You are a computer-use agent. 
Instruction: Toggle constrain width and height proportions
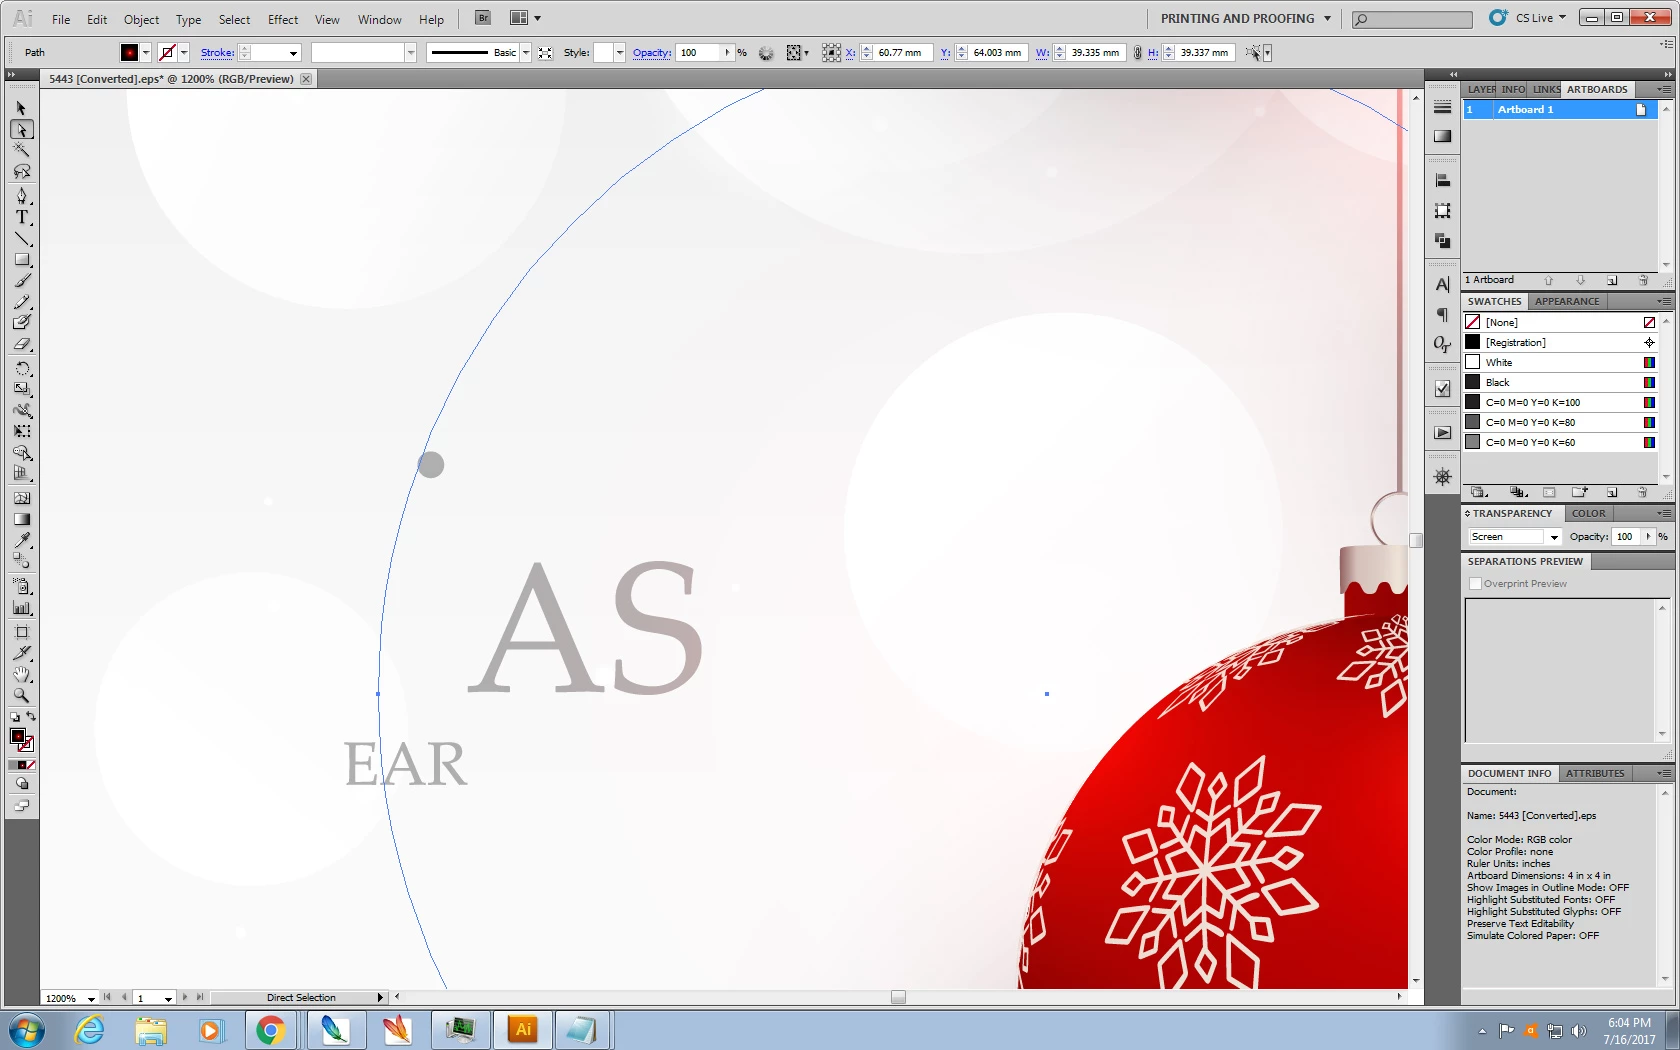(x=1137, y=53)
